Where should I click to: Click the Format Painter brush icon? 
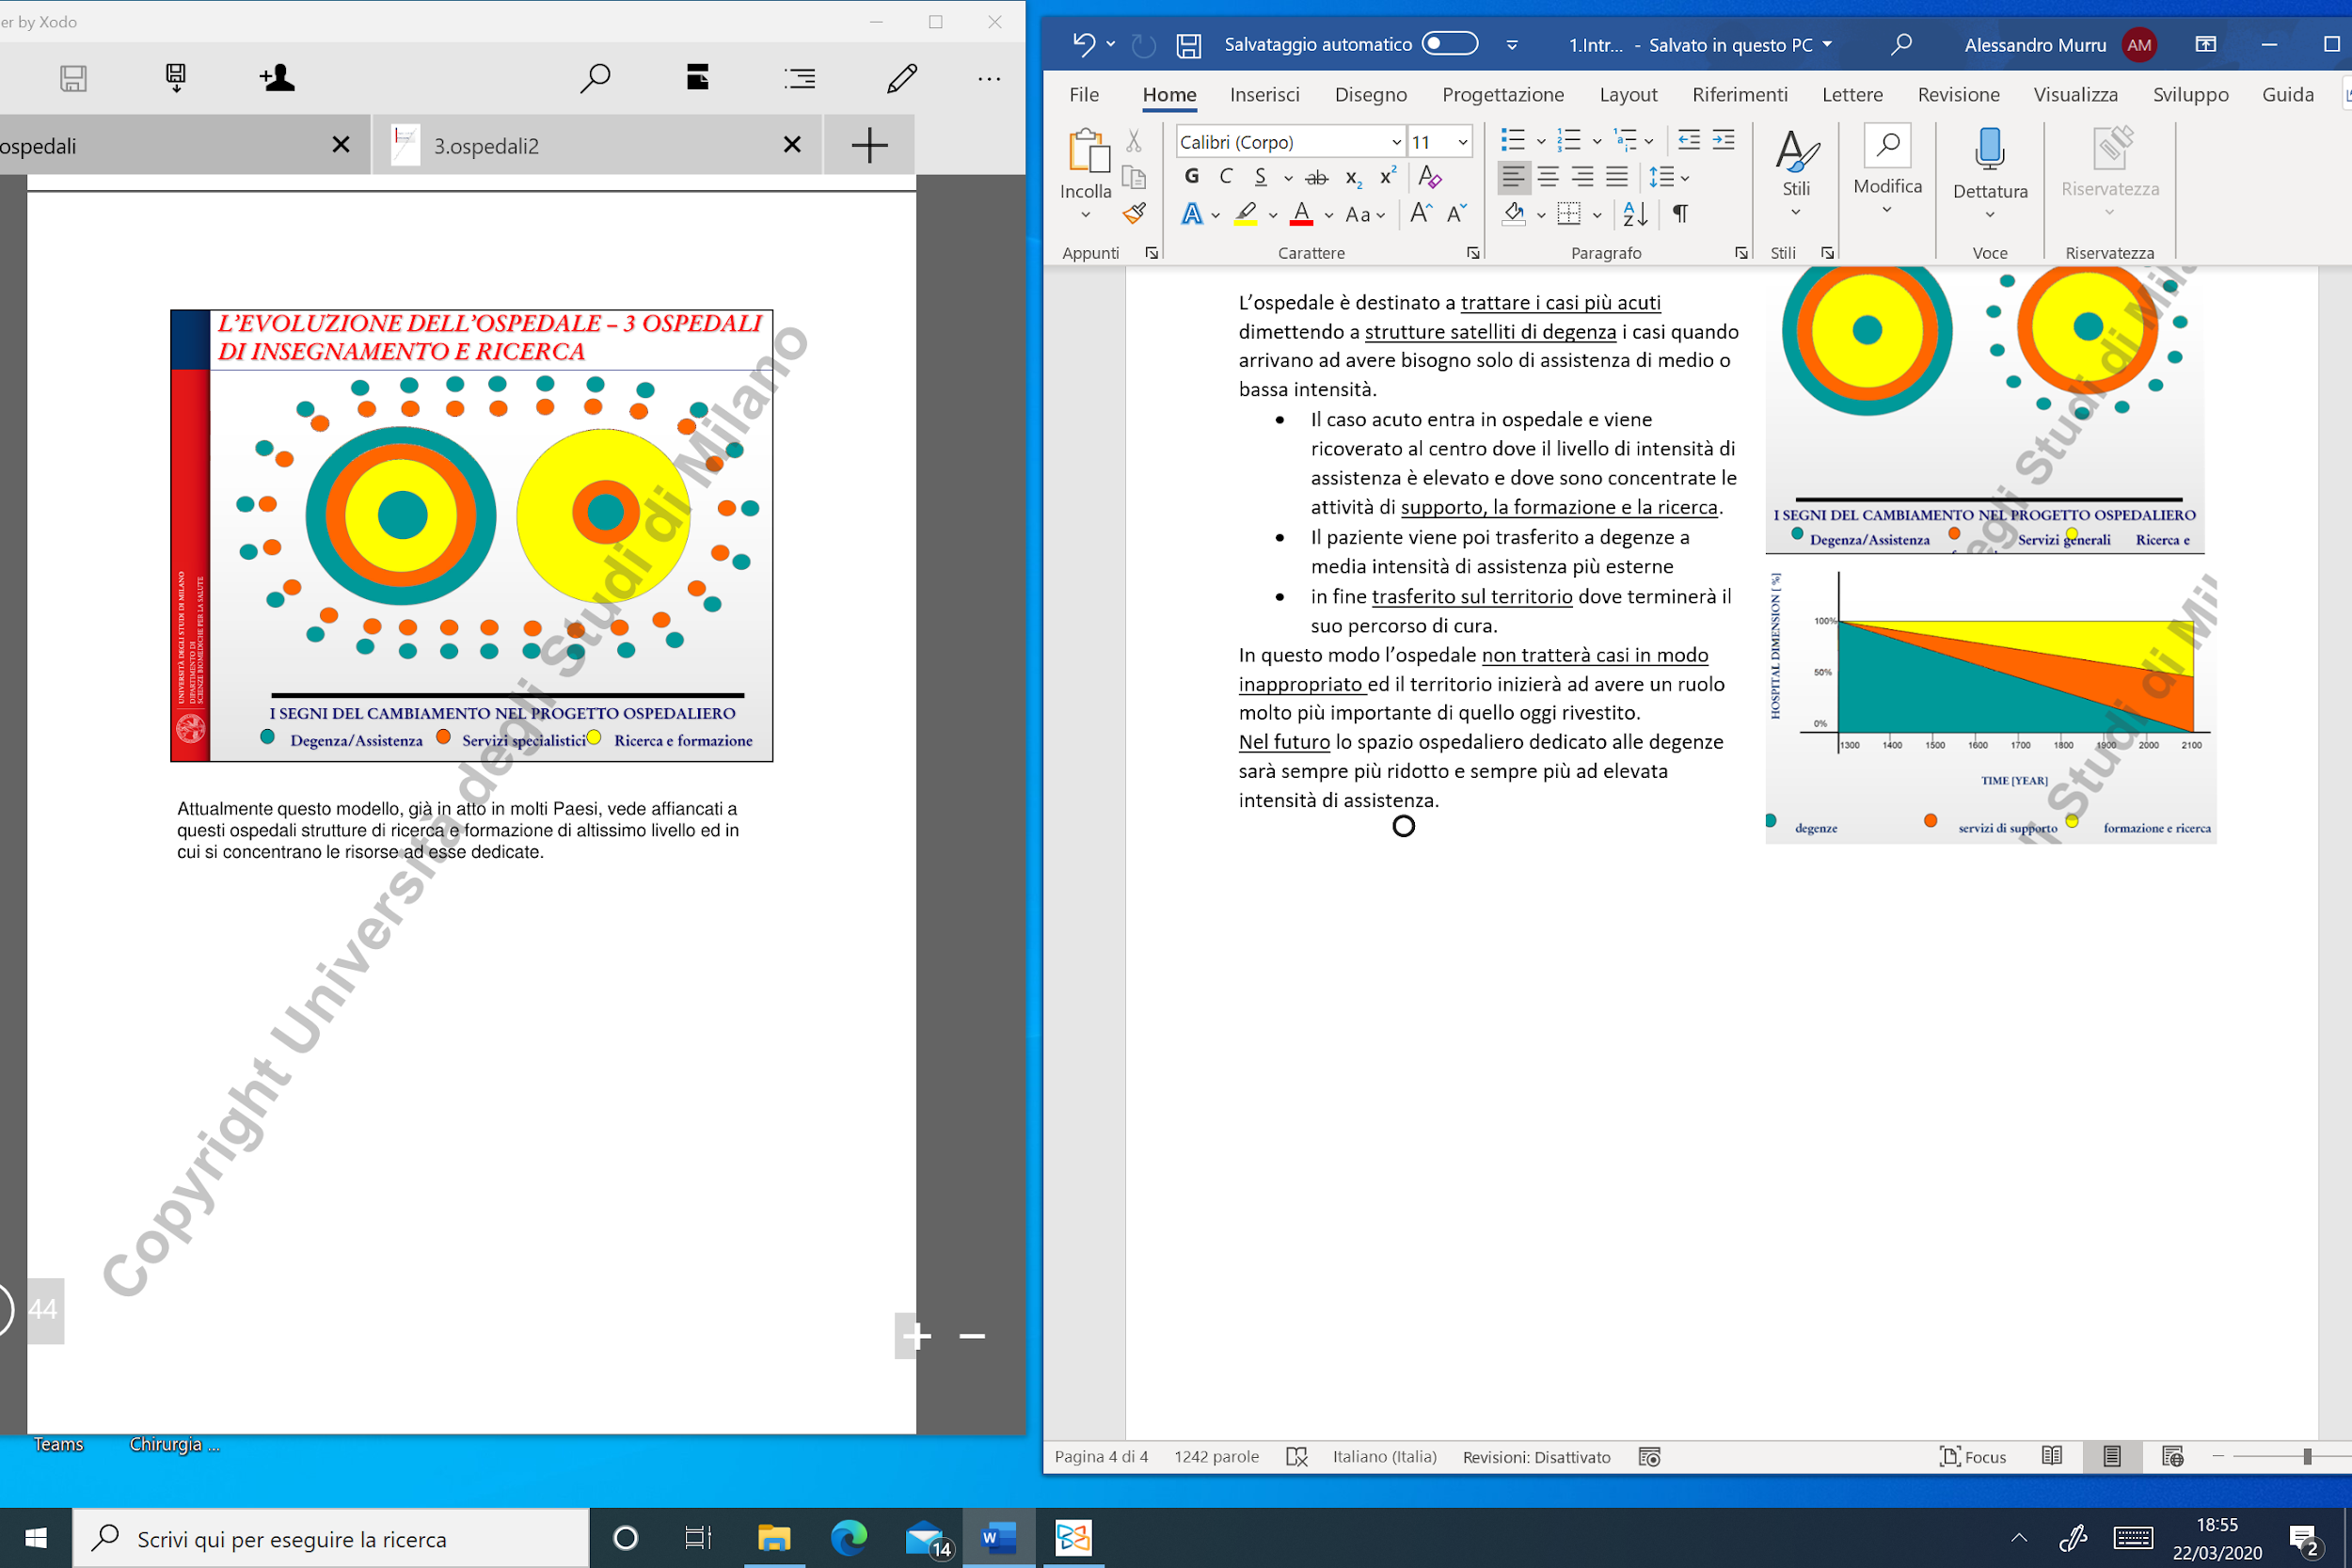pos(1134,213)
